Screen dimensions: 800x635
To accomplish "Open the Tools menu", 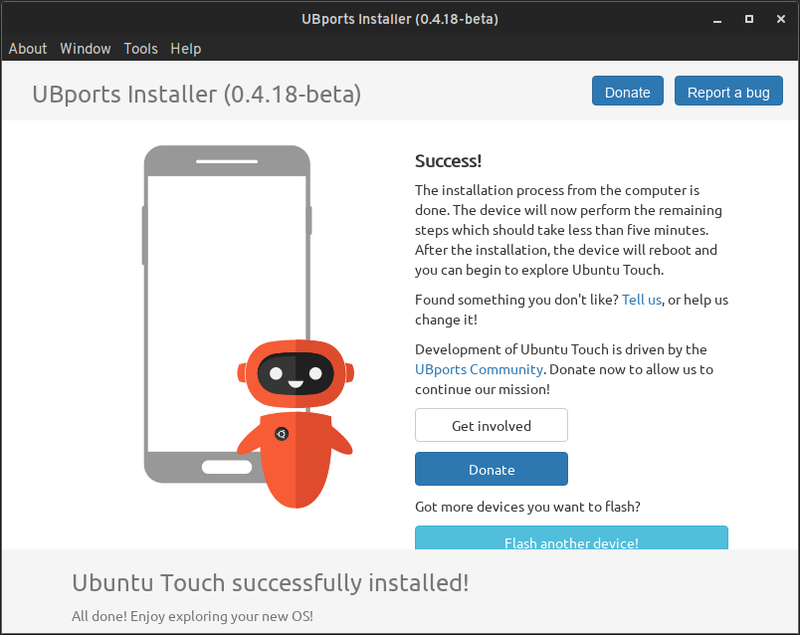I will tap(141, 48).
